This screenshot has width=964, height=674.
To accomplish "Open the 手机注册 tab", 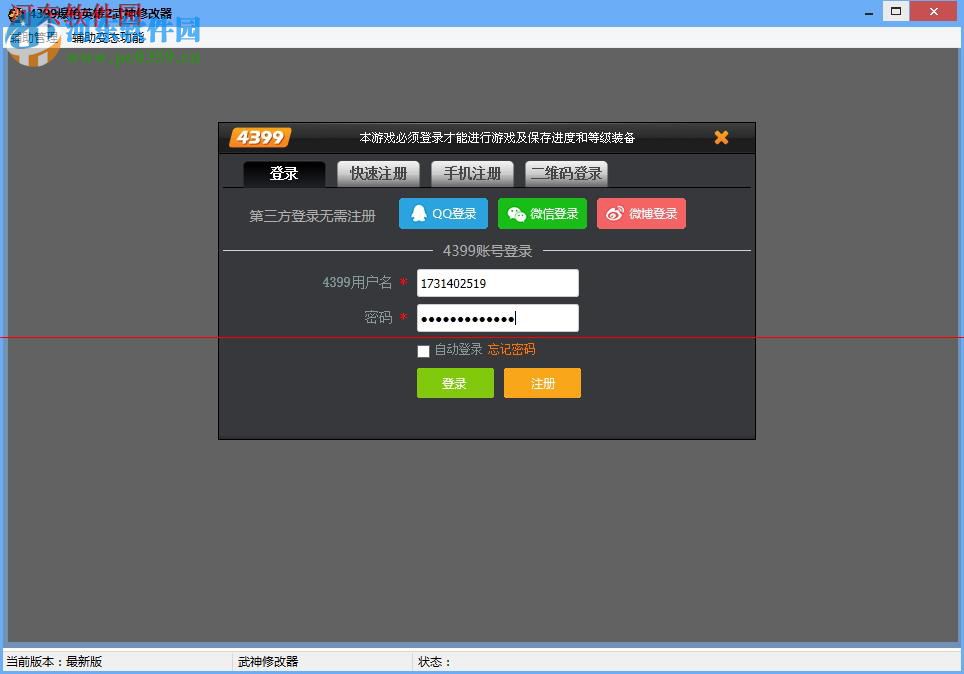I will click(x=472, y=173).
